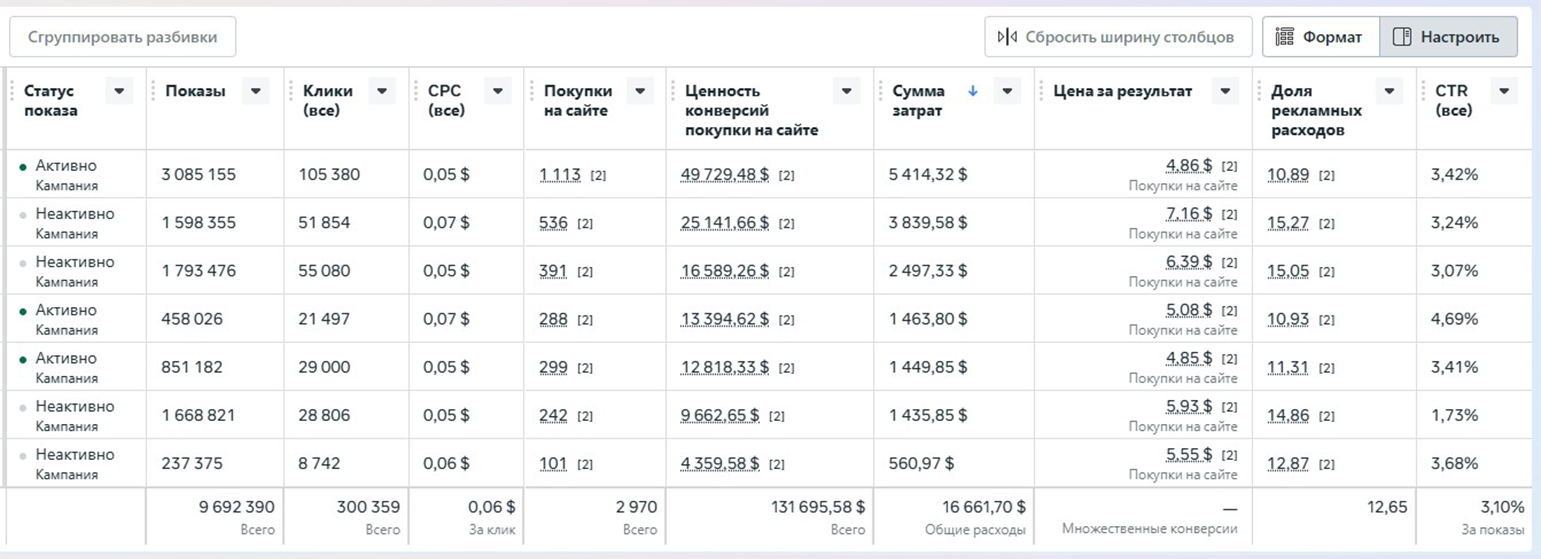The image size is (1541, 559).
Task: Select total purchases 2 970
Action: pos(638,507)
